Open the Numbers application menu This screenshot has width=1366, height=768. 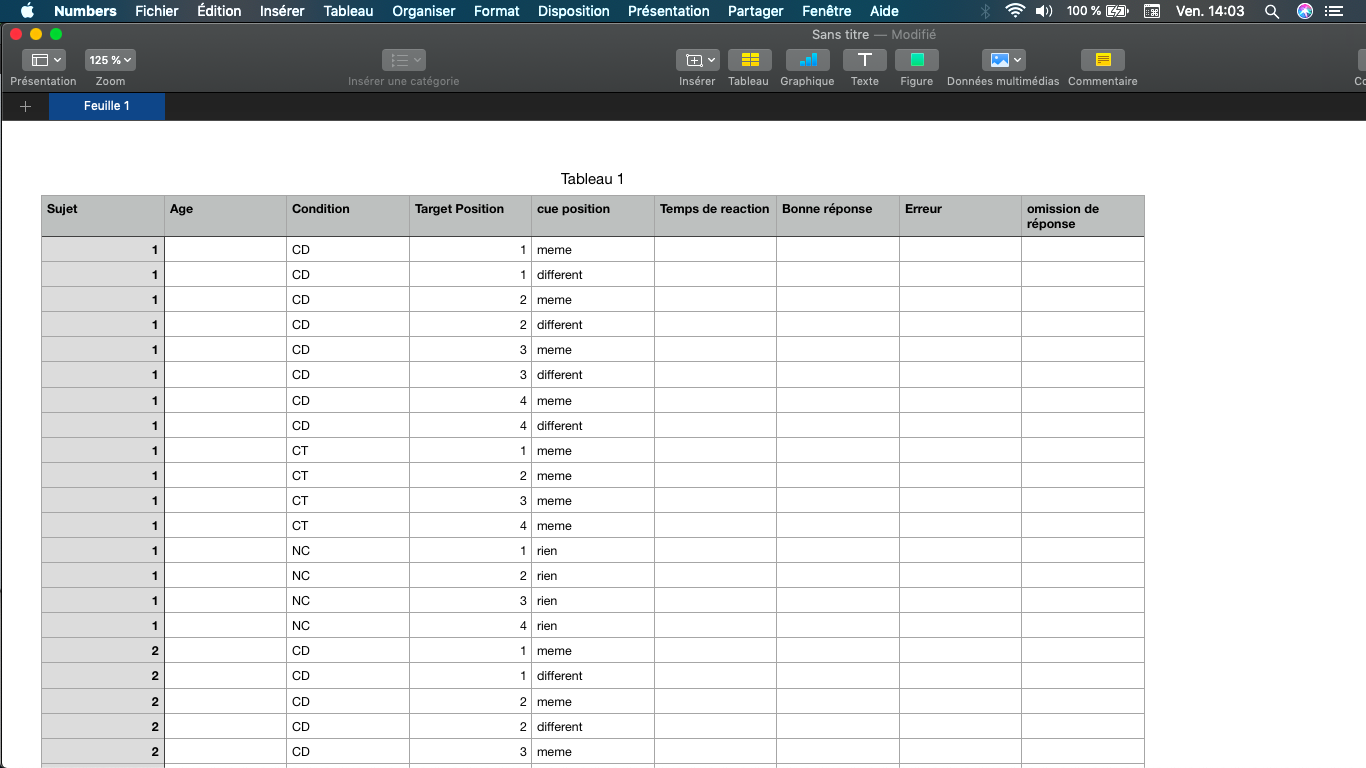[x=85, y=11]
